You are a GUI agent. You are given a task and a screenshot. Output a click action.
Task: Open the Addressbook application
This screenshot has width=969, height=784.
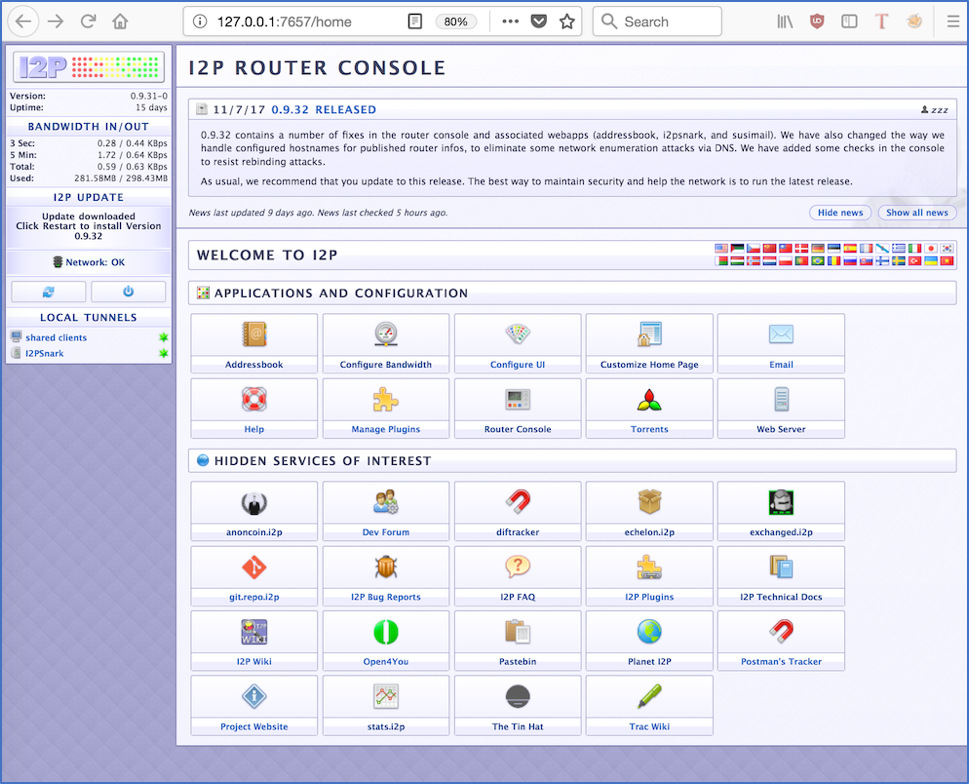(x=254, y=343)
